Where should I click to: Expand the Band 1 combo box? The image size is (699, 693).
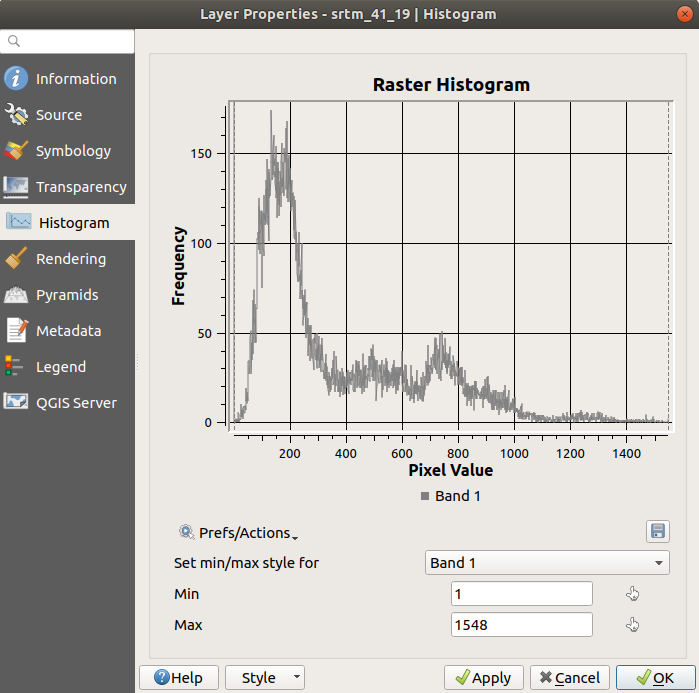[x=546, y=563]
